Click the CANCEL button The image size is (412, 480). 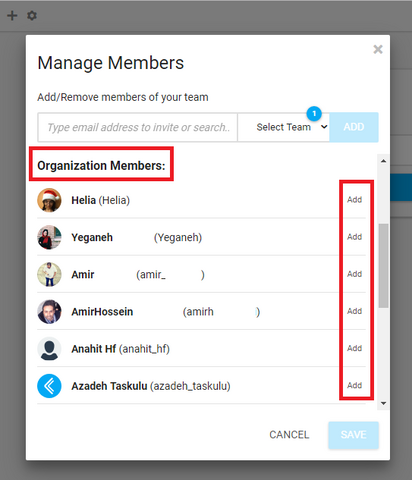point(289,435)
